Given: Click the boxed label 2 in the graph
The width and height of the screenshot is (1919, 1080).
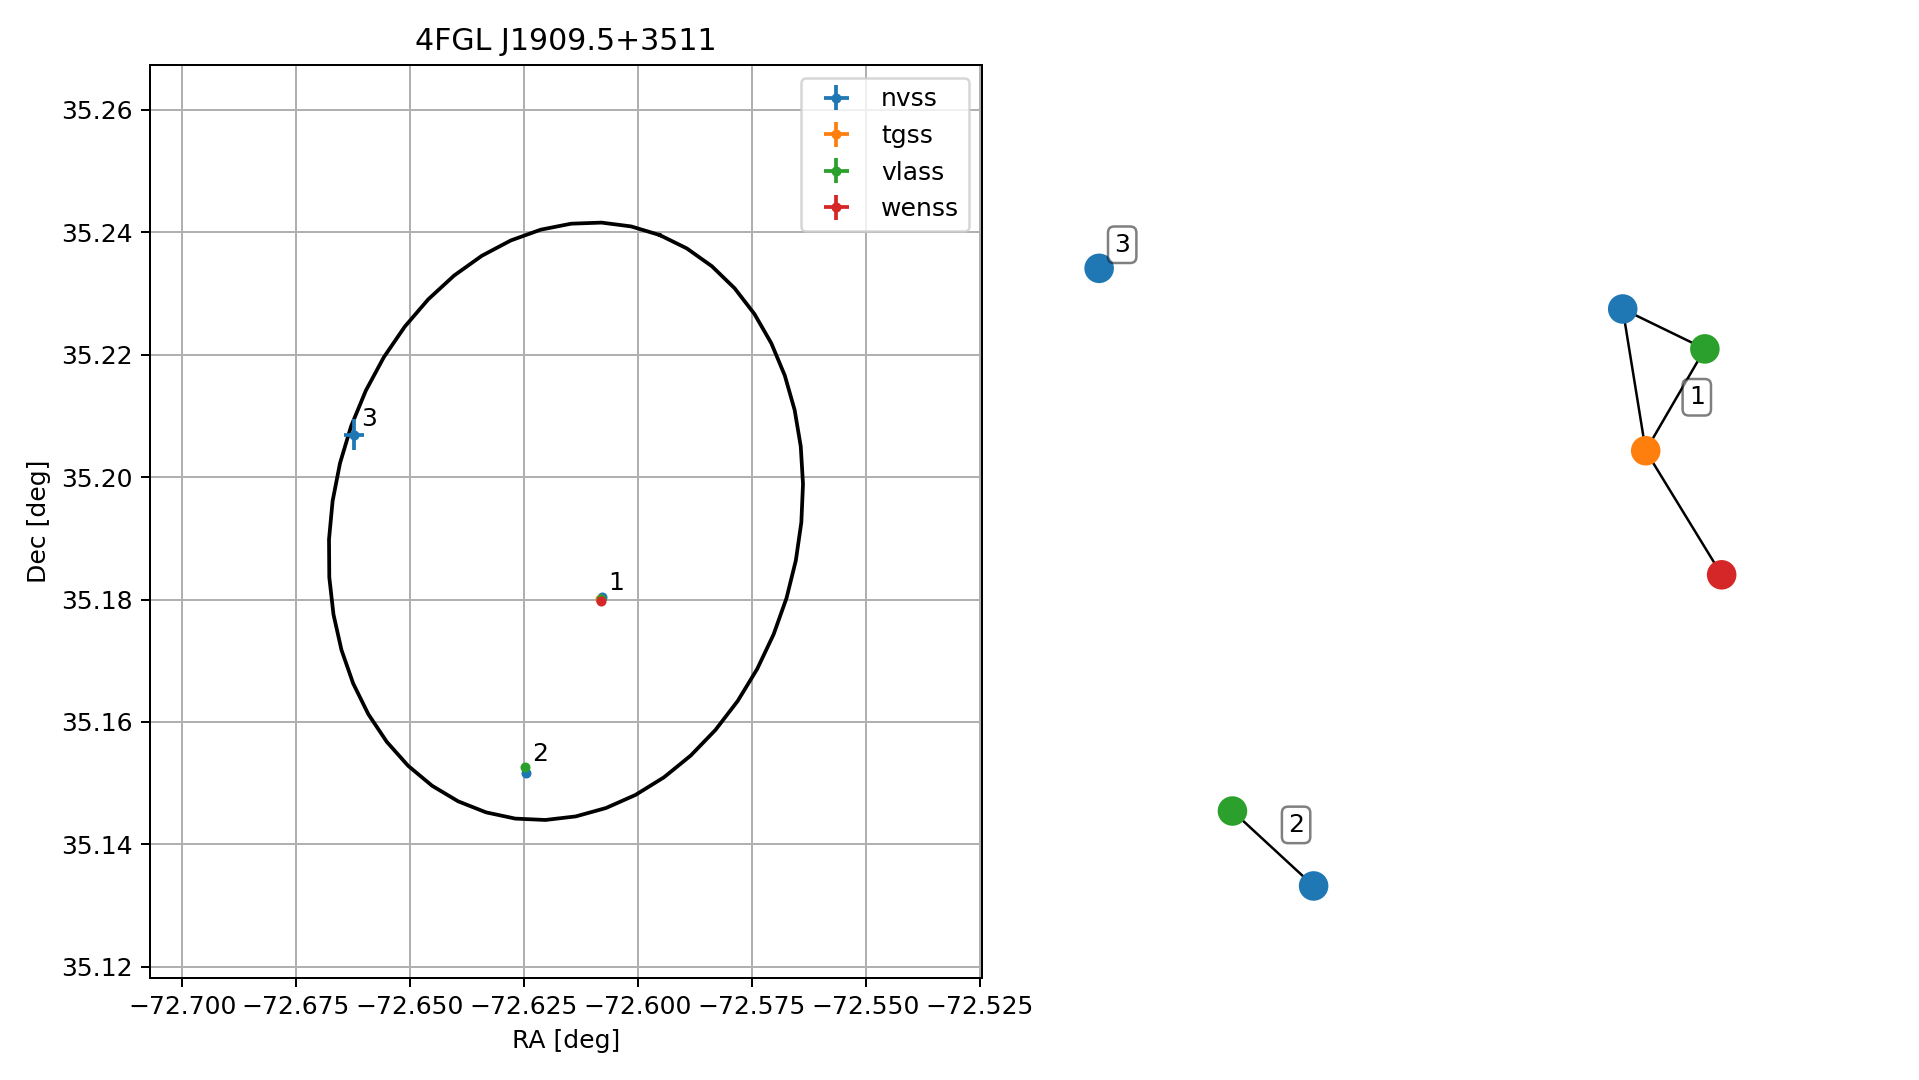Looking at the screenshot, I should 1296,824.
